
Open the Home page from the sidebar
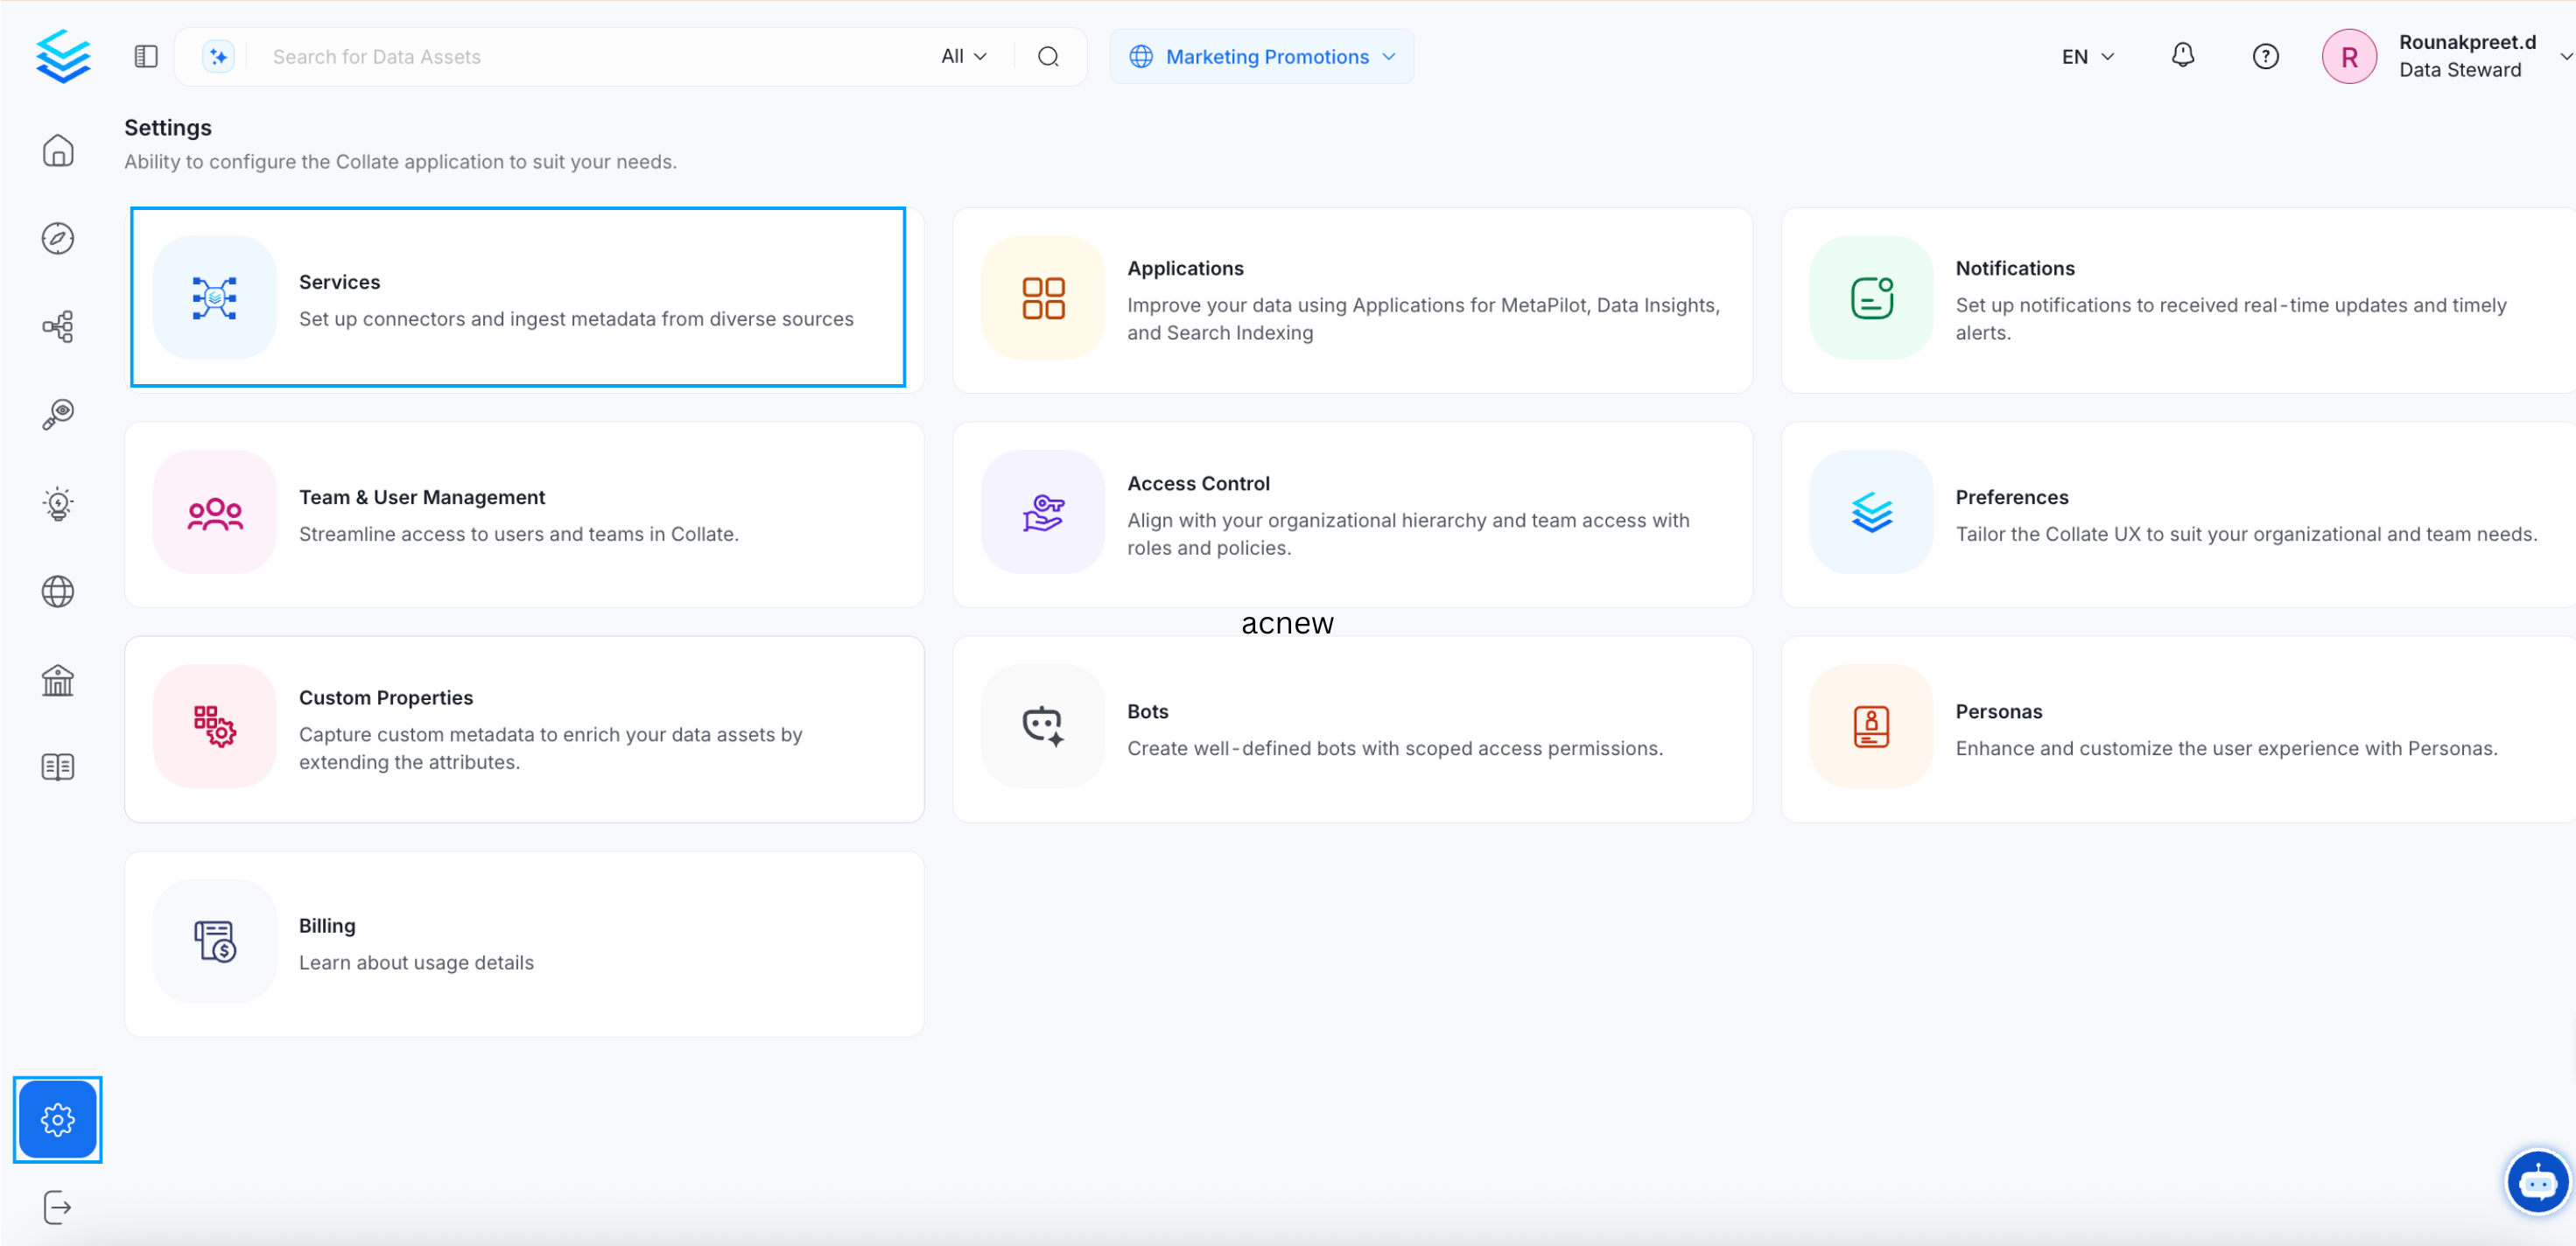[57, 150]
